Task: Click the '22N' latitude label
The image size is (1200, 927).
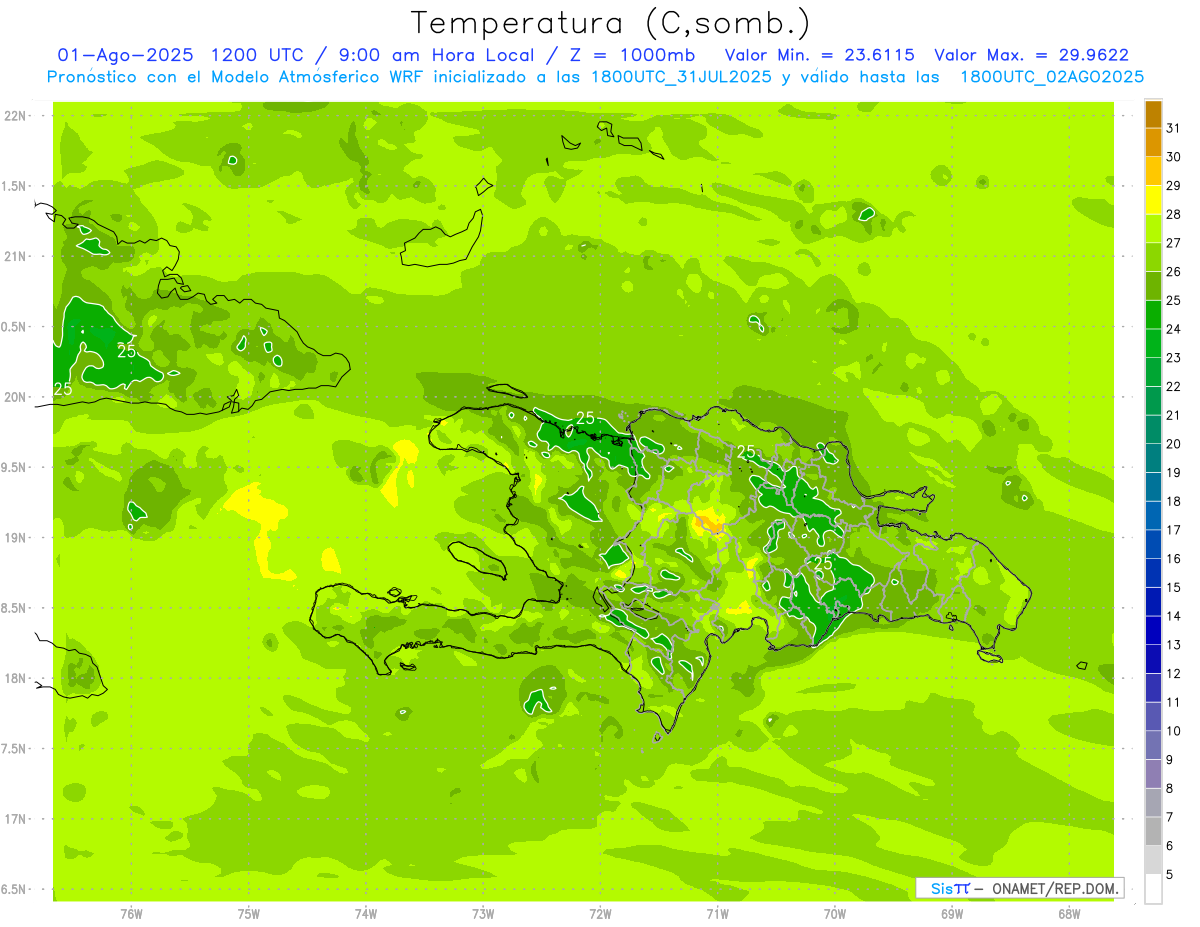Action: [x=14, y=115]
